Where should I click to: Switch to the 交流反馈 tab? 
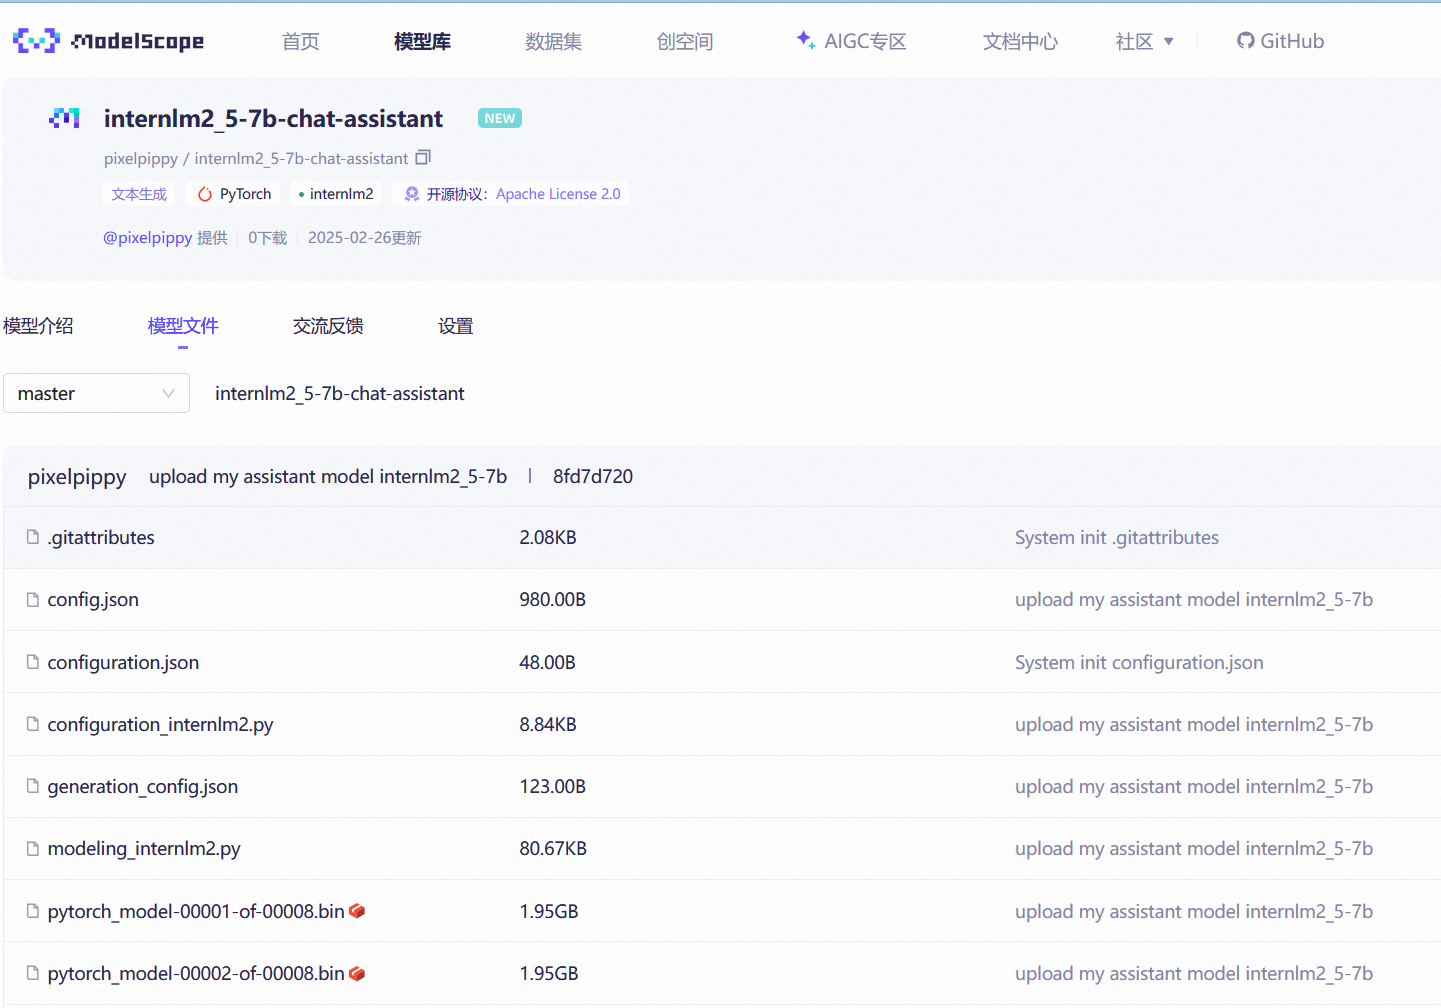[x=328, y=326]
